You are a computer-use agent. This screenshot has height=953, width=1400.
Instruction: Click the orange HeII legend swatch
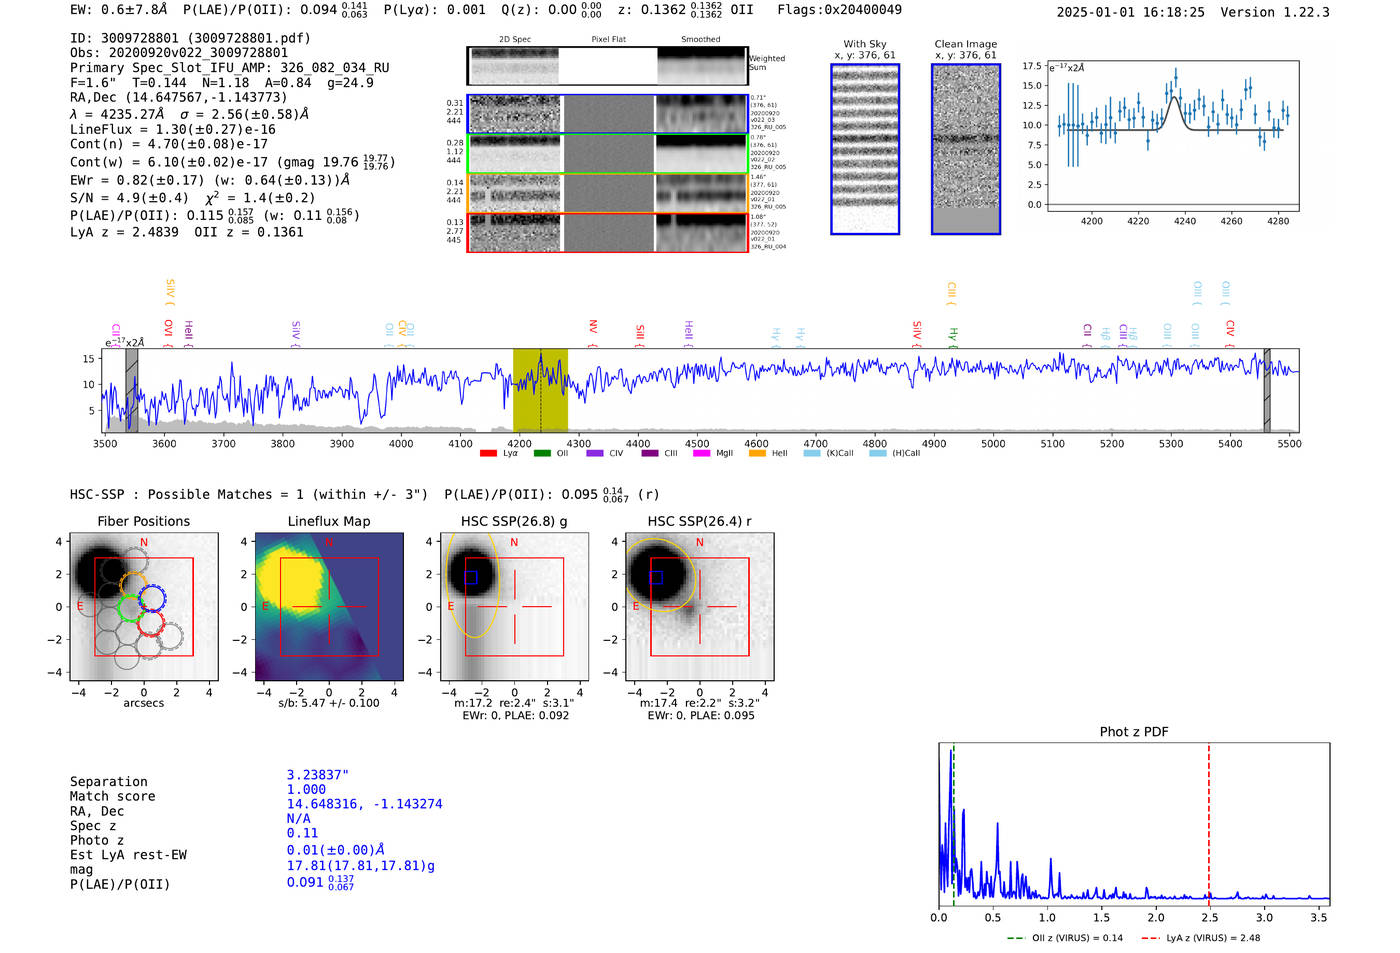(x=757, y=454)
